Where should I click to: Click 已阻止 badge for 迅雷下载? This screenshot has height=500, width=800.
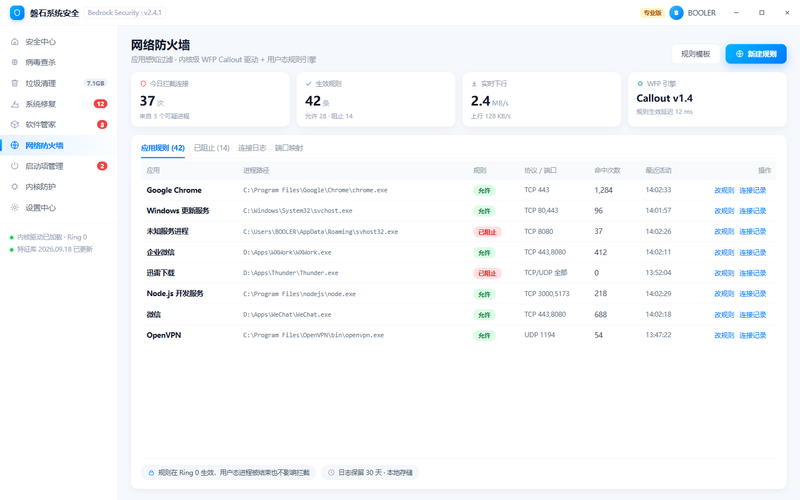pyautogui.click(x=487, y=273)
